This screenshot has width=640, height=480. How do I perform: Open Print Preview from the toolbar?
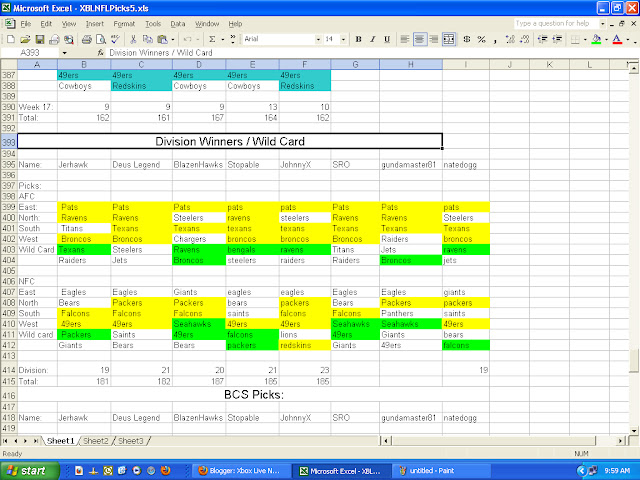tap(100, 39)
